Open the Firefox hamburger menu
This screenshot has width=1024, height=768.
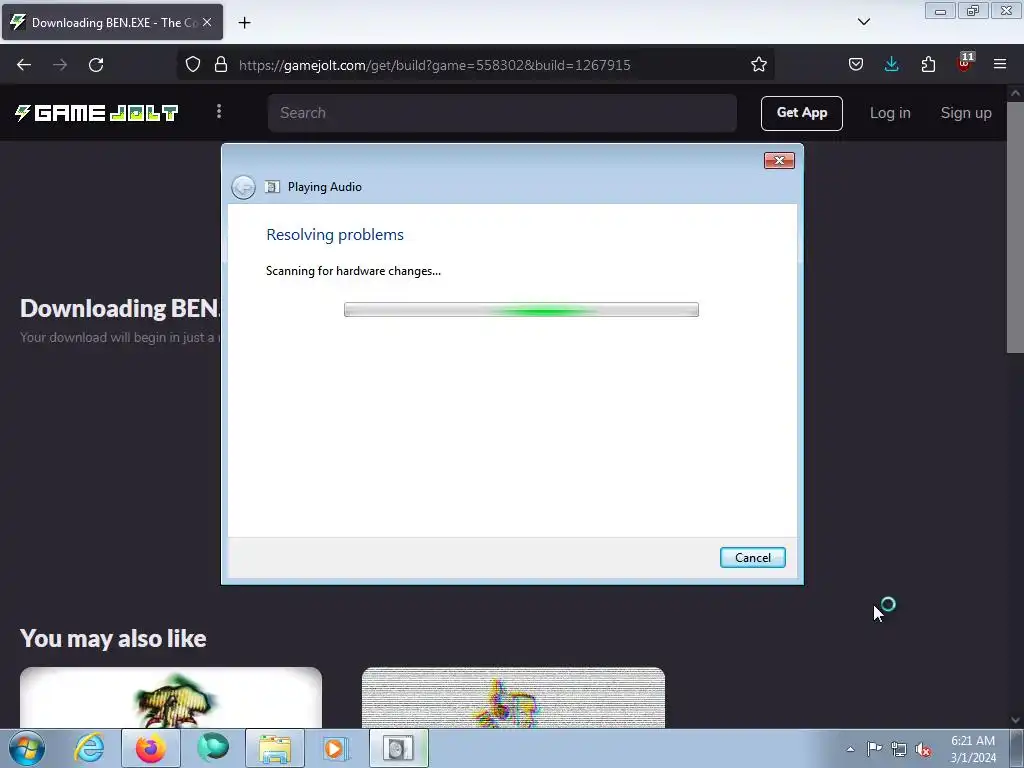1000,64
